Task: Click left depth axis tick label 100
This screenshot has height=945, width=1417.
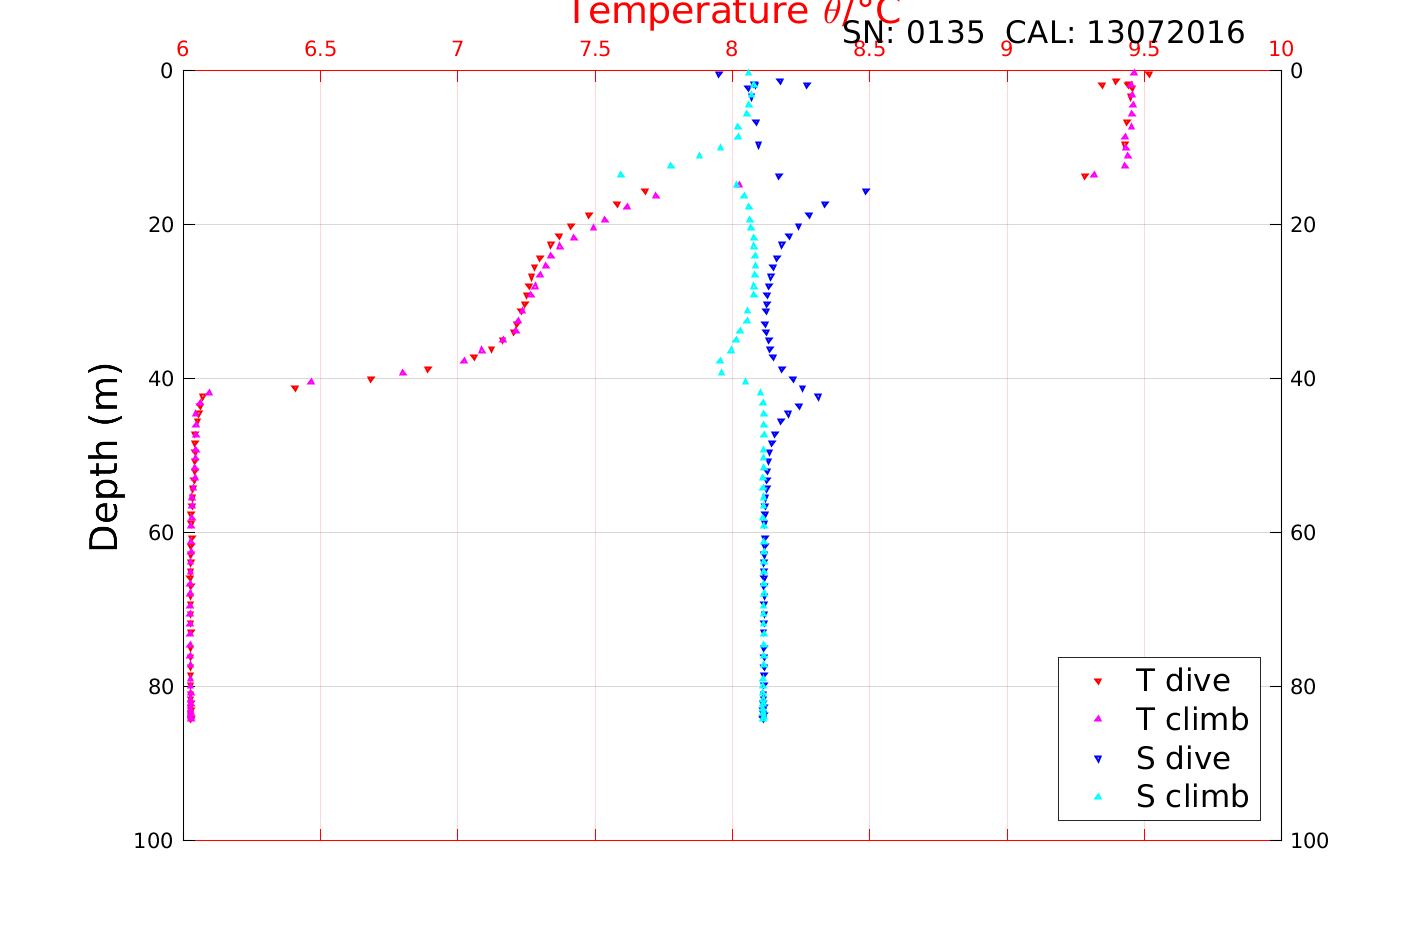Action: point(153,841)
